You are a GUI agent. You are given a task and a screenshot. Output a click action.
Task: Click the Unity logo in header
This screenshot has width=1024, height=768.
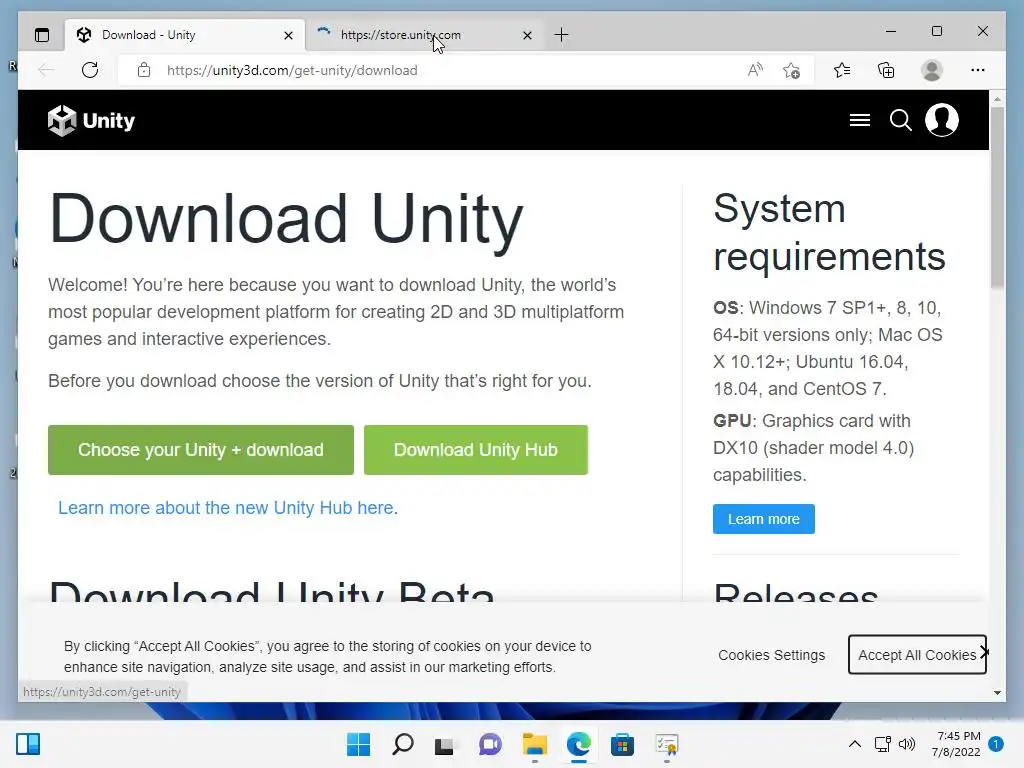pyautogui.click(x=91, y=120)
